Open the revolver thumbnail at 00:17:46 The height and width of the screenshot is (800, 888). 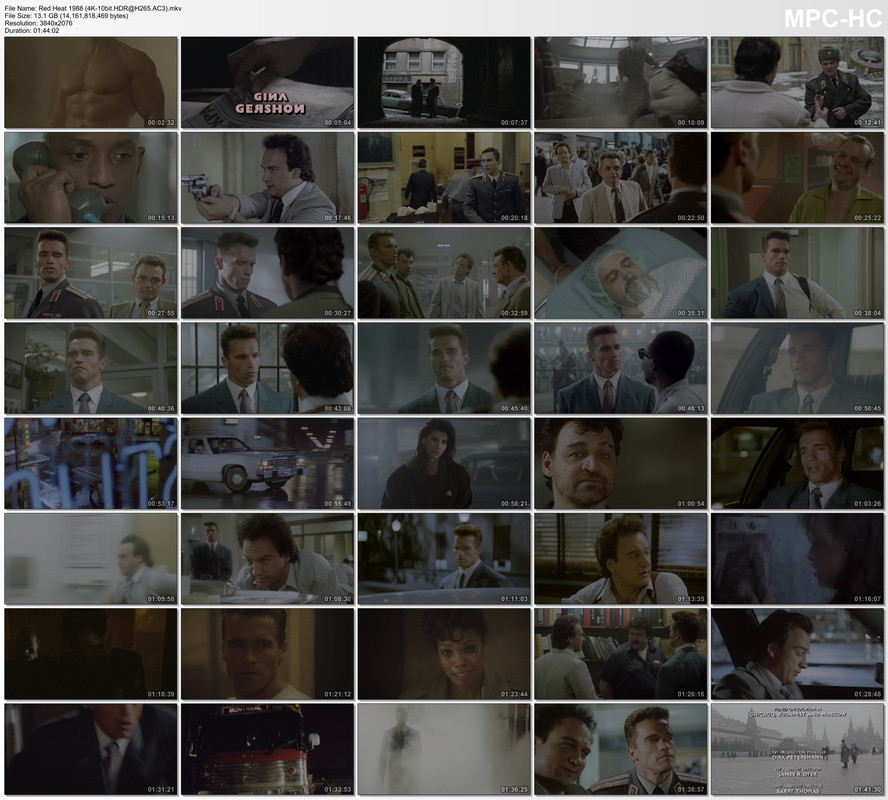point(267,178)
